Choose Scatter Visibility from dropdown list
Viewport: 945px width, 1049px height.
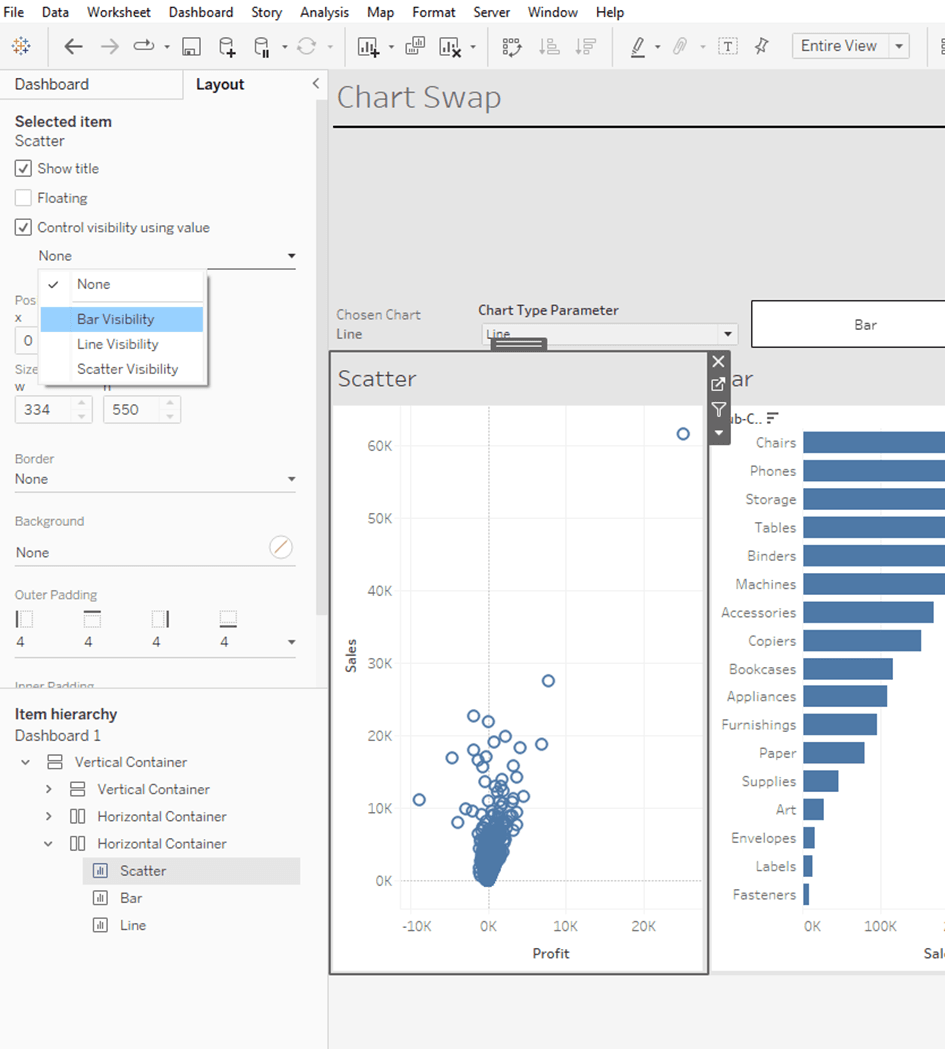pyautogui.click(x=122, y=369)
